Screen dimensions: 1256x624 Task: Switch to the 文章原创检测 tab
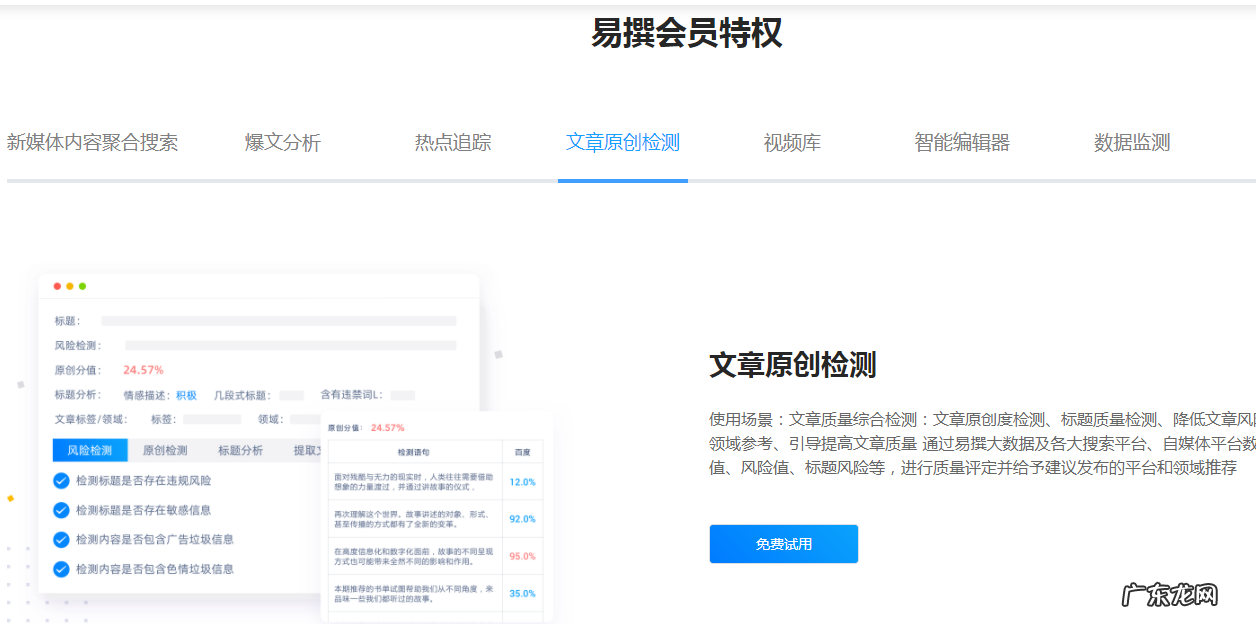pyautogui.click(x=622, y=142)
